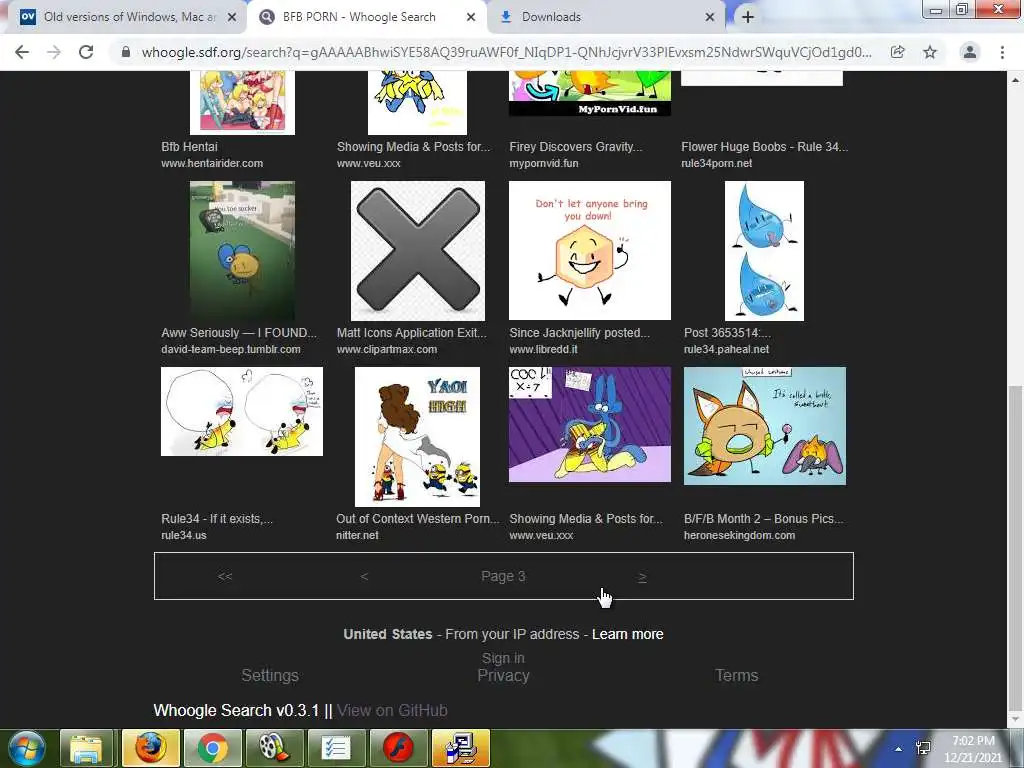This screenshot has width=1024, height=768.
Task: Open Matt Icons Application Exit result title
Action: [411, 332]
